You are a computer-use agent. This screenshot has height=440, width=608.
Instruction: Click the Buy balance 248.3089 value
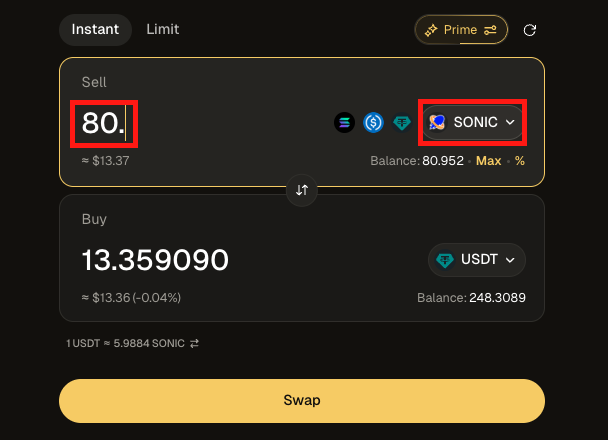pyautogui.click(x=499, y=298)
